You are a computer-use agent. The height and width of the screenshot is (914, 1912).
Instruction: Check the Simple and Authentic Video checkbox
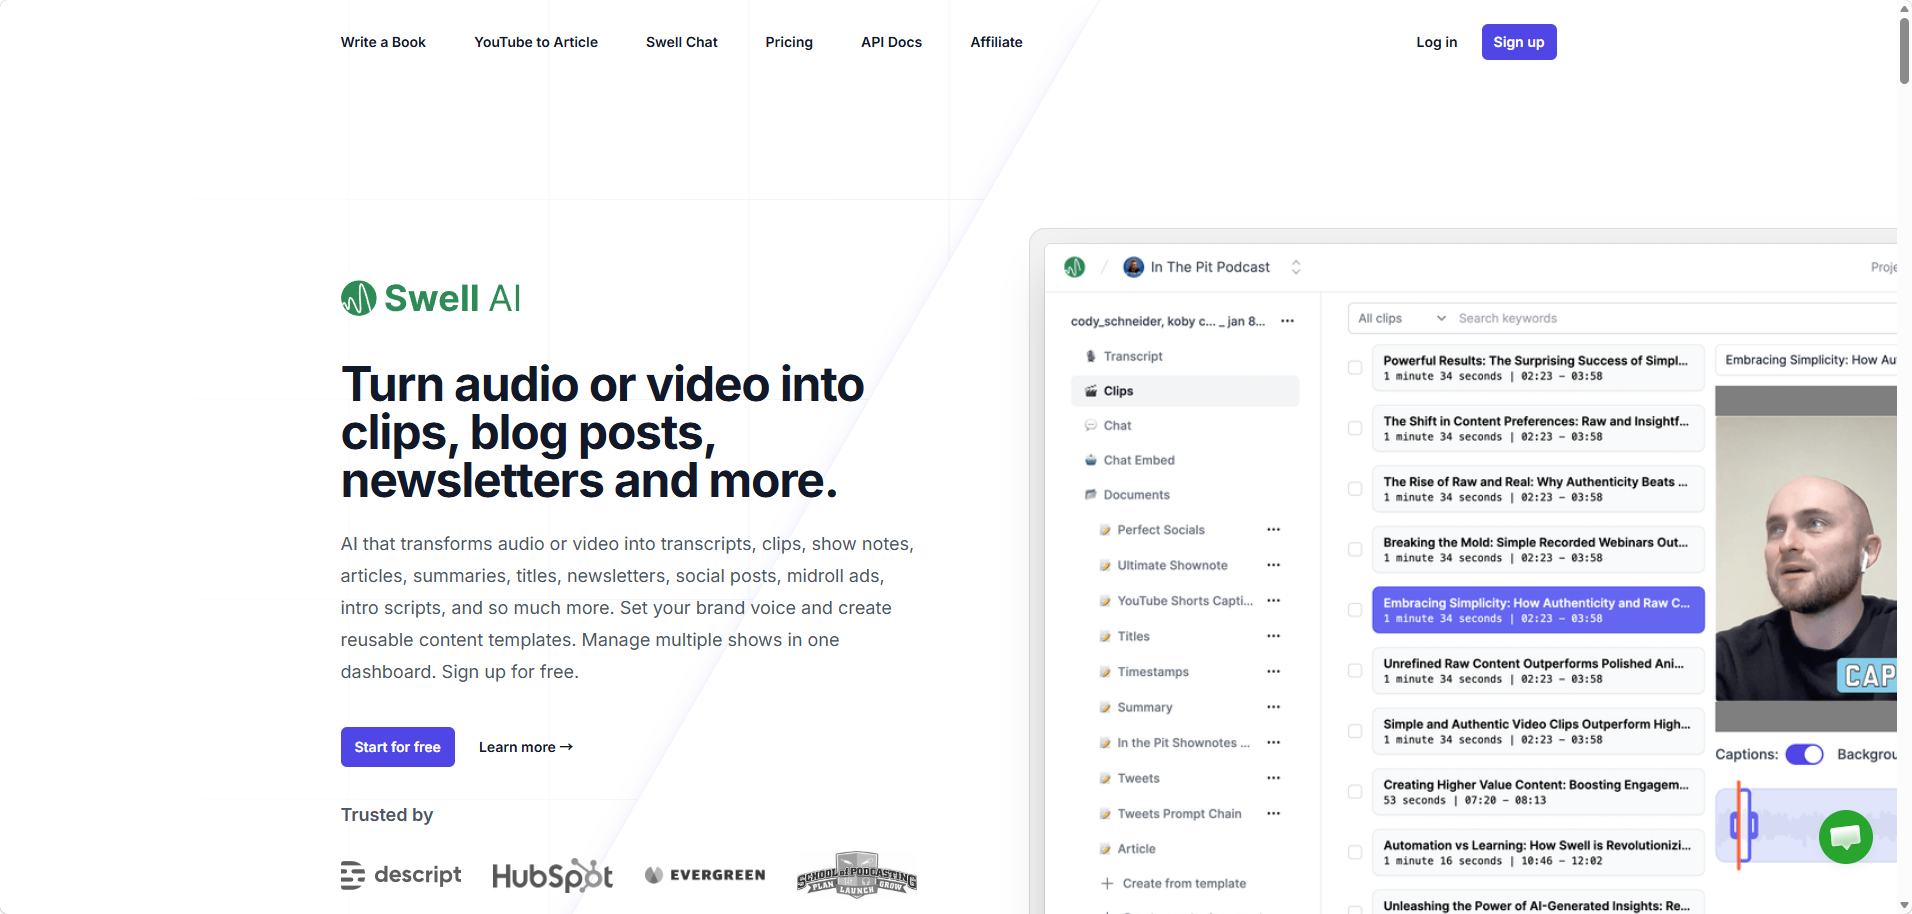click(1355, 732)
